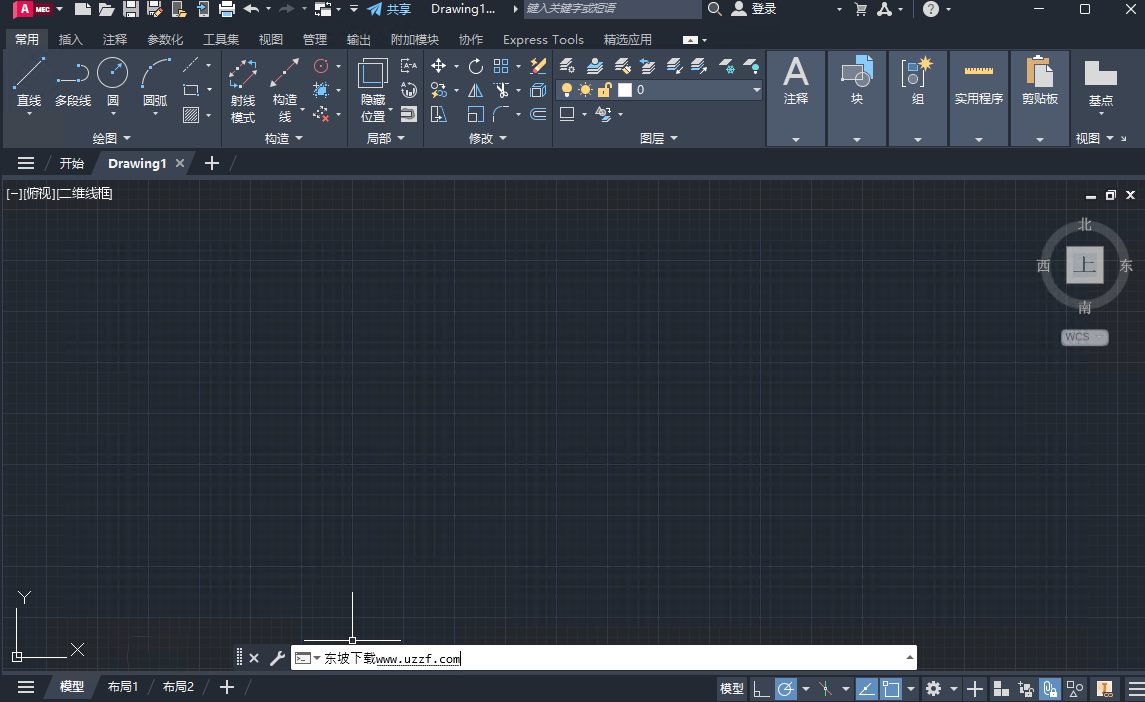Select the 圆 circle tool
The width and height of the screenshot is (1145, 702).
click(112, 83)
